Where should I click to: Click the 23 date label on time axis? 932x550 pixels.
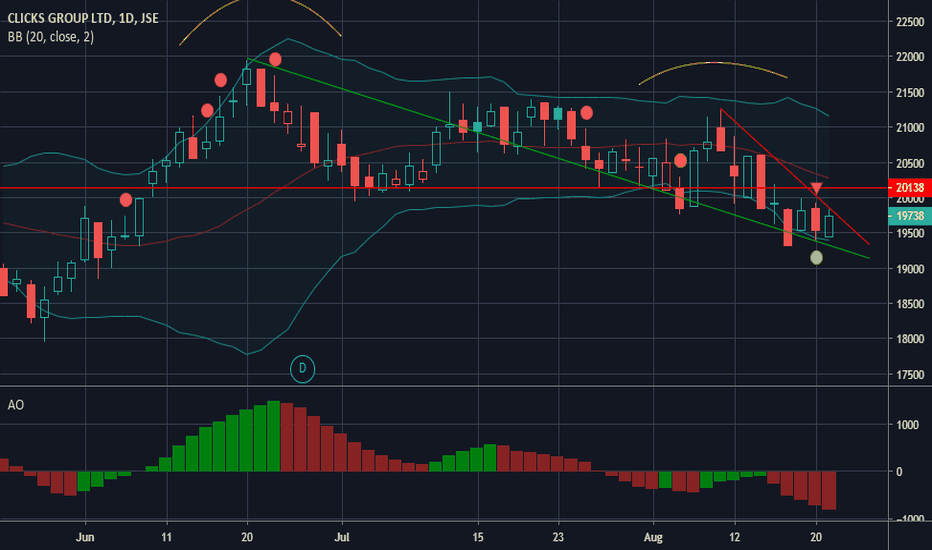[558, 537]
